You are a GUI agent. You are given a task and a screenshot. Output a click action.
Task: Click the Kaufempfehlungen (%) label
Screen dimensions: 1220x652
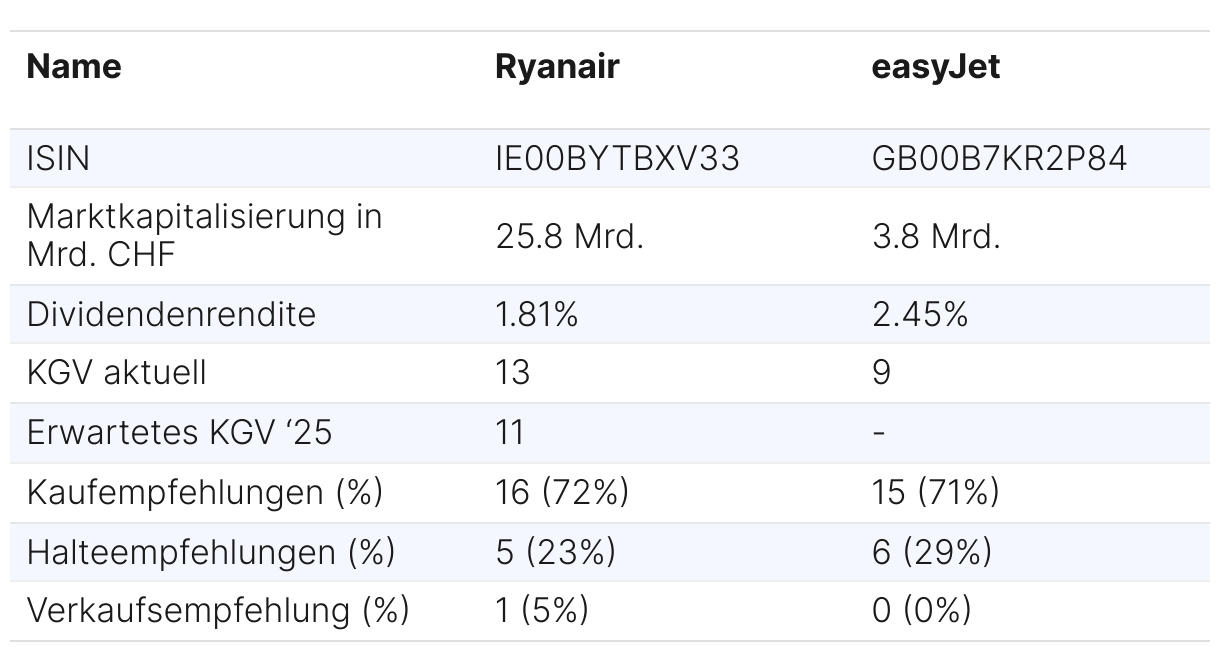[x=205, y=492]
